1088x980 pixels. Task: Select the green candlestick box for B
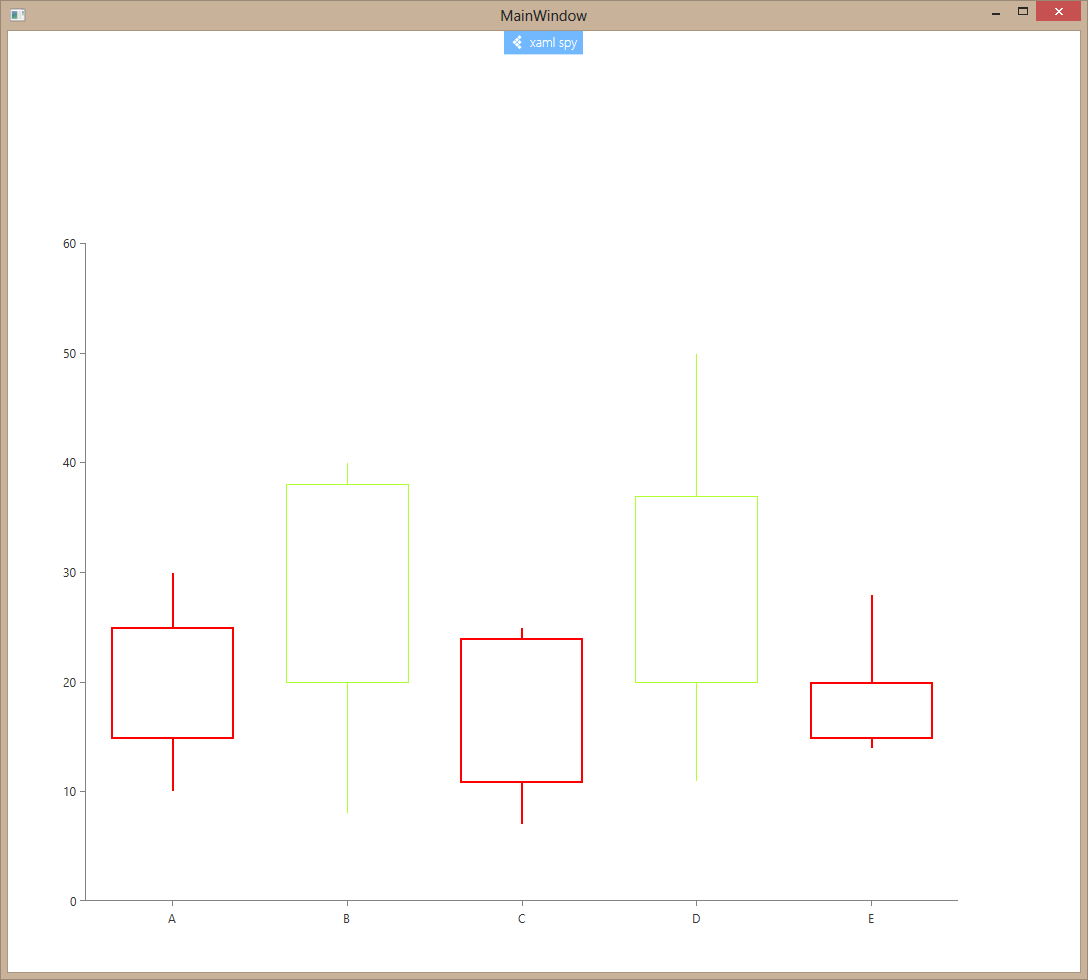(348, 584)
